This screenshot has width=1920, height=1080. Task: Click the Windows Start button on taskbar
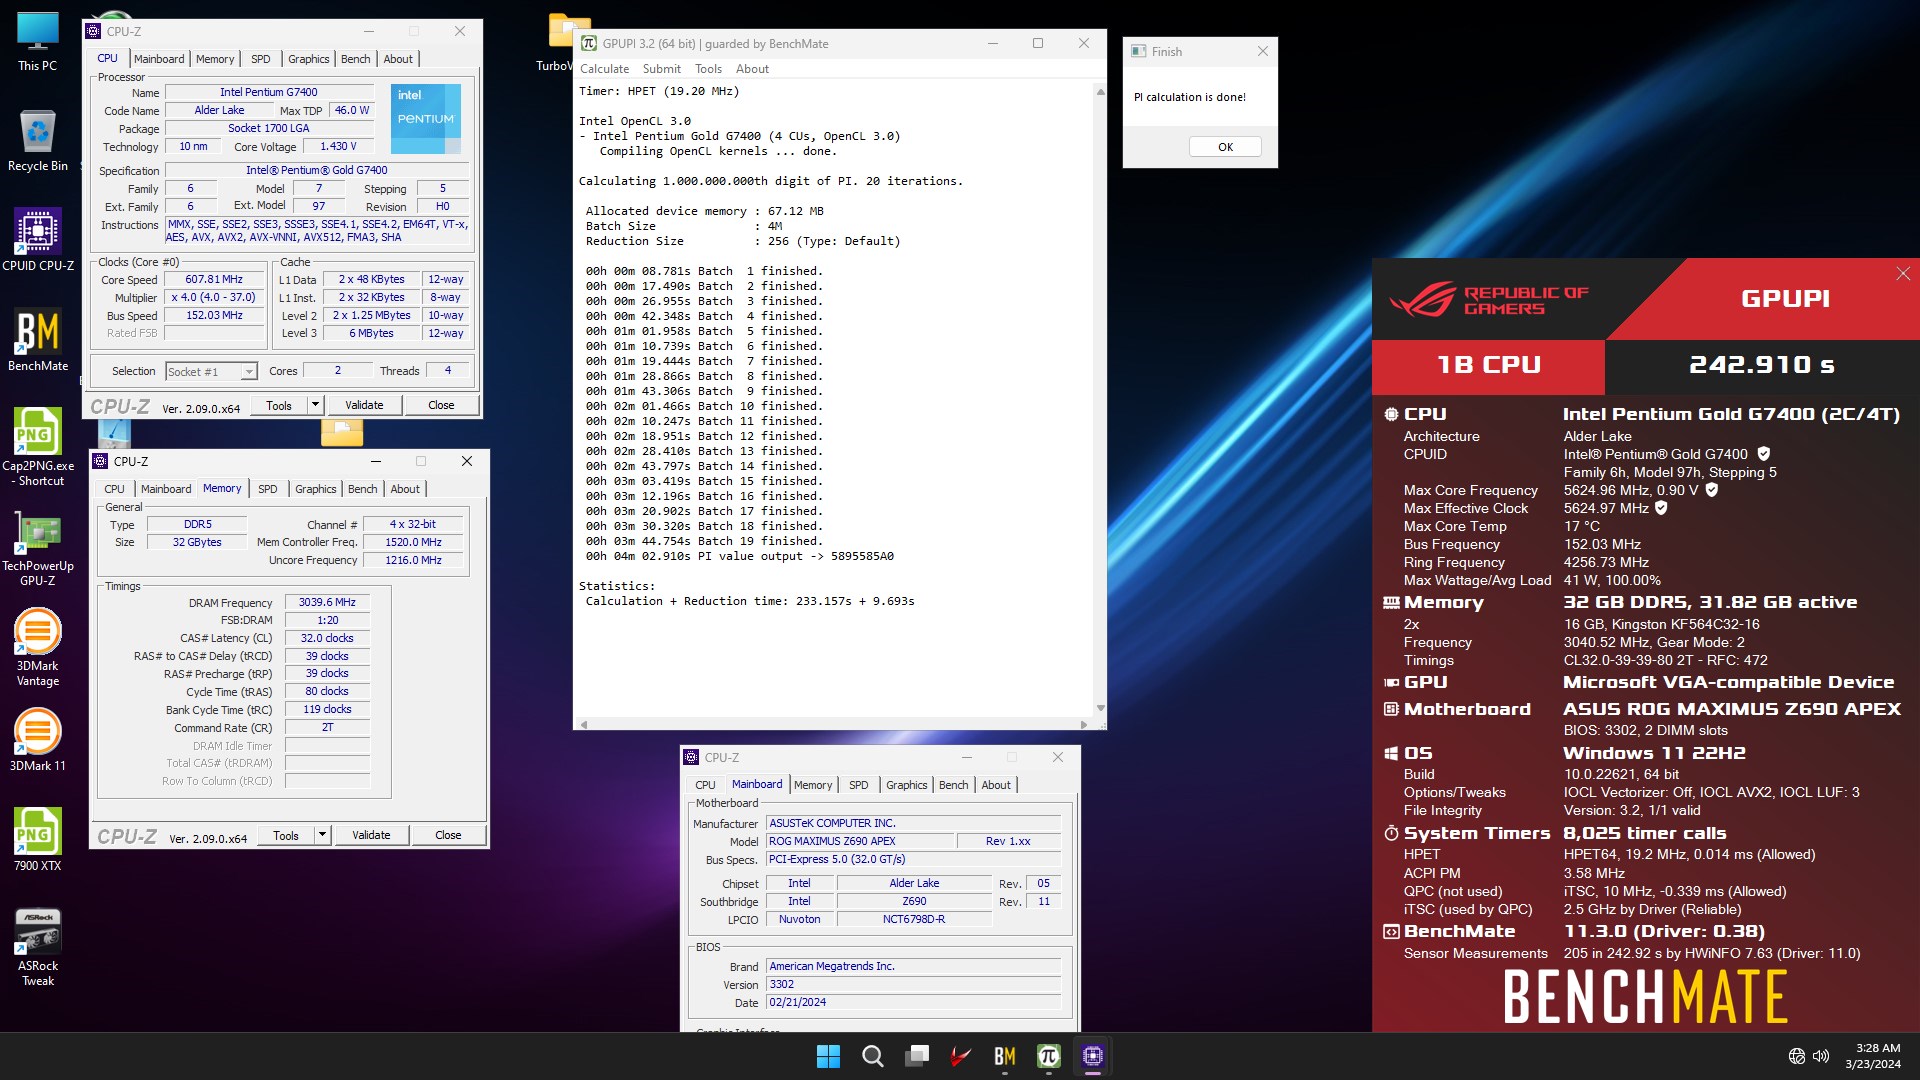point(828,1056)
